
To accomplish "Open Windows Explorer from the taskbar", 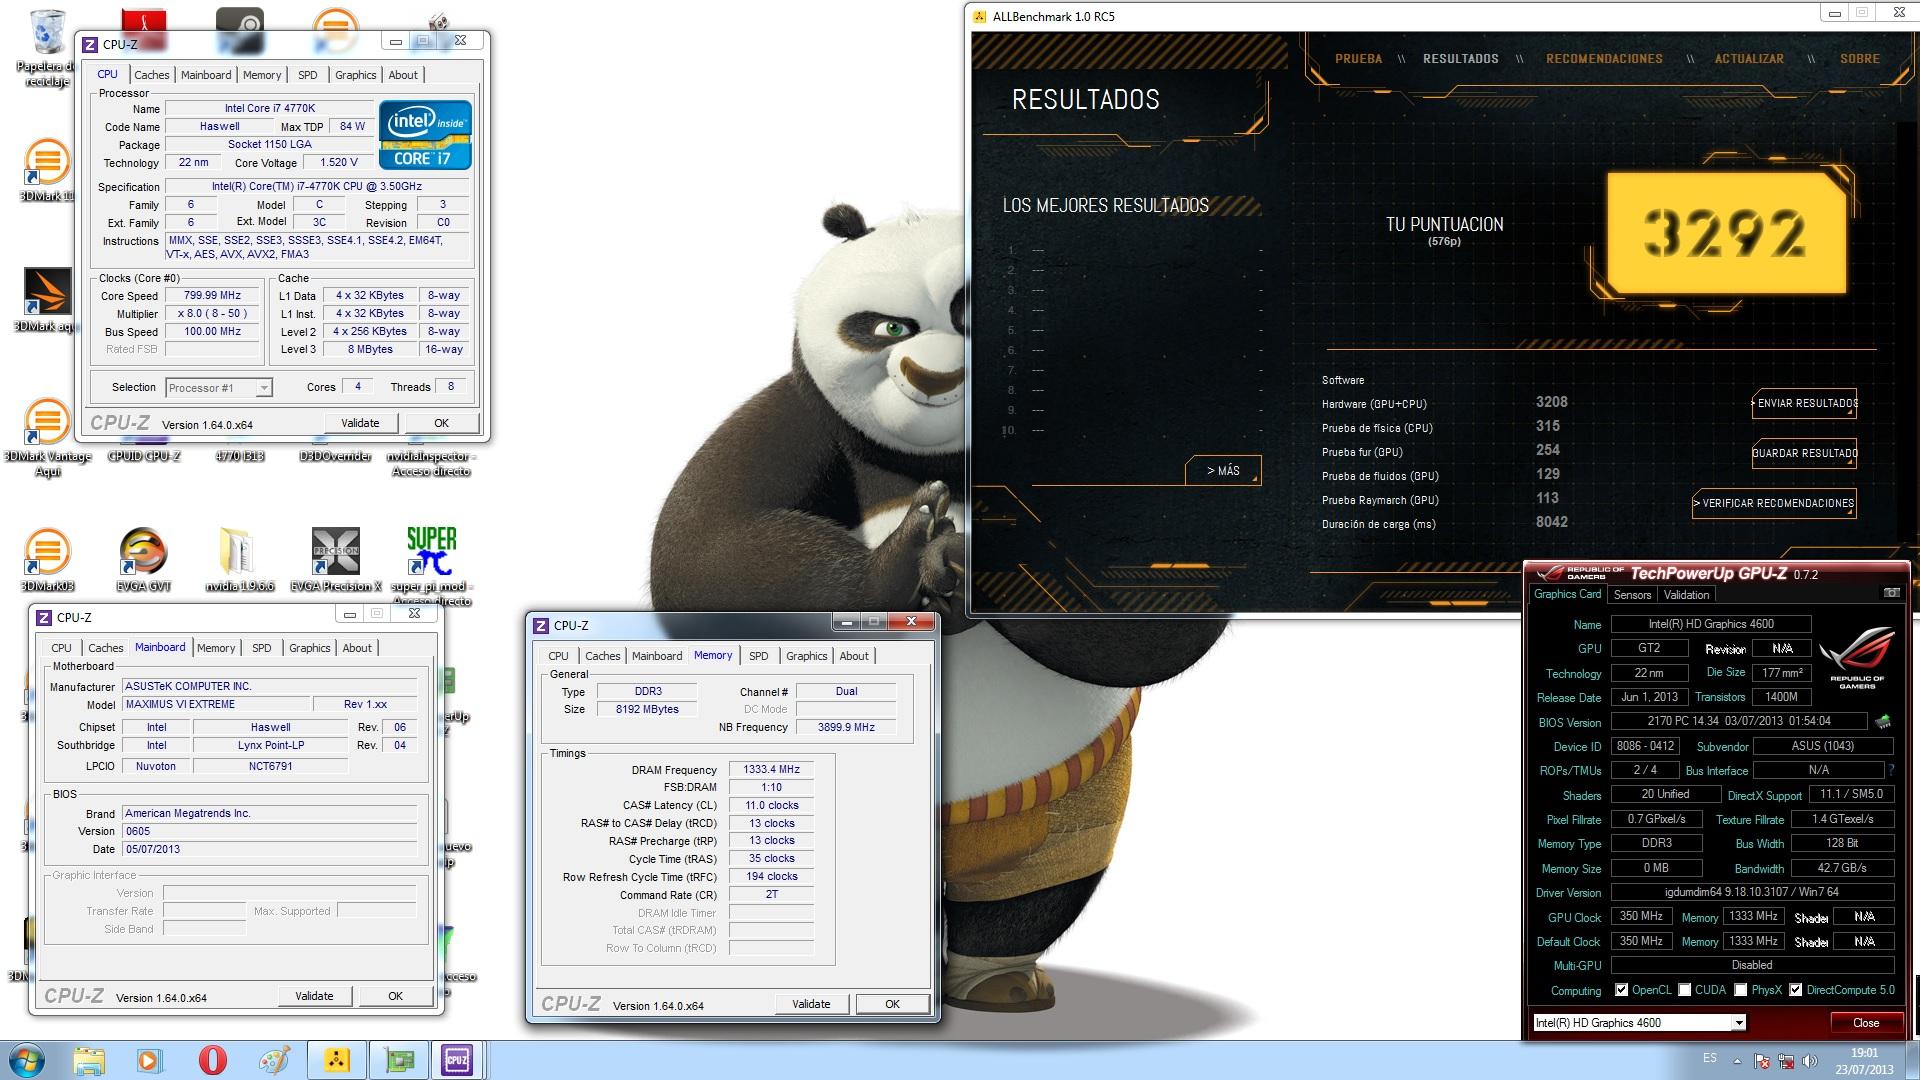I will pos(89,1060).
